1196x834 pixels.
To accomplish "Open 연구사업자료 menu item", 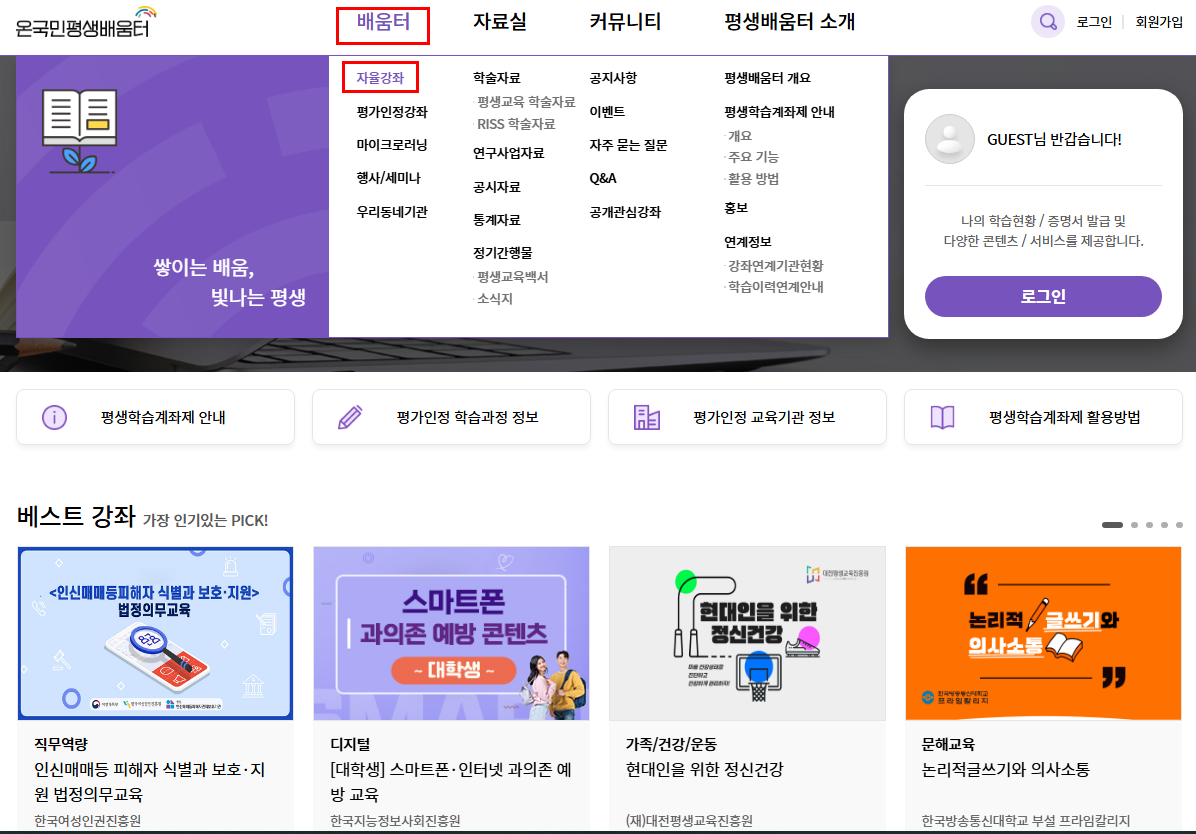I will click(509, 153).
